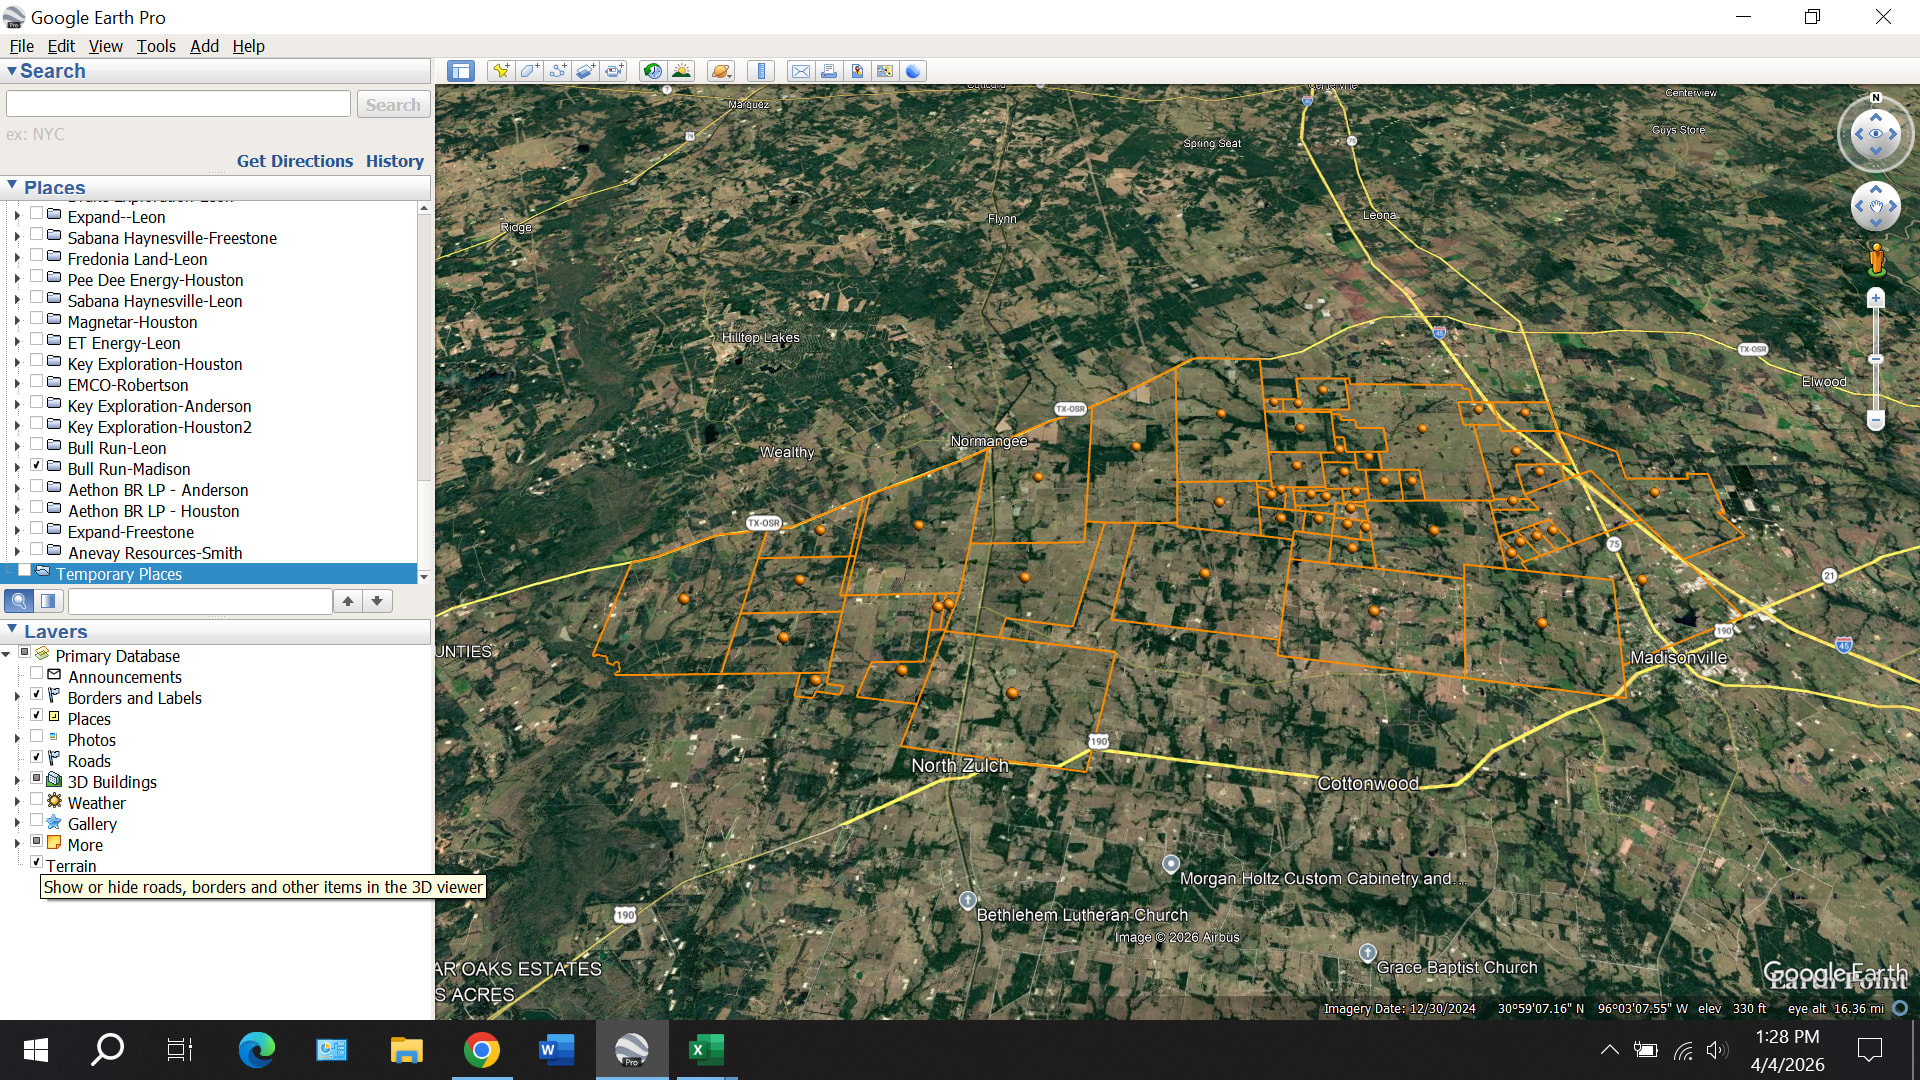This screenshot has height=1080, width=1920.
Task: Expand the Key Exploration-Anderson folder
Action: [x=17, y=406]
